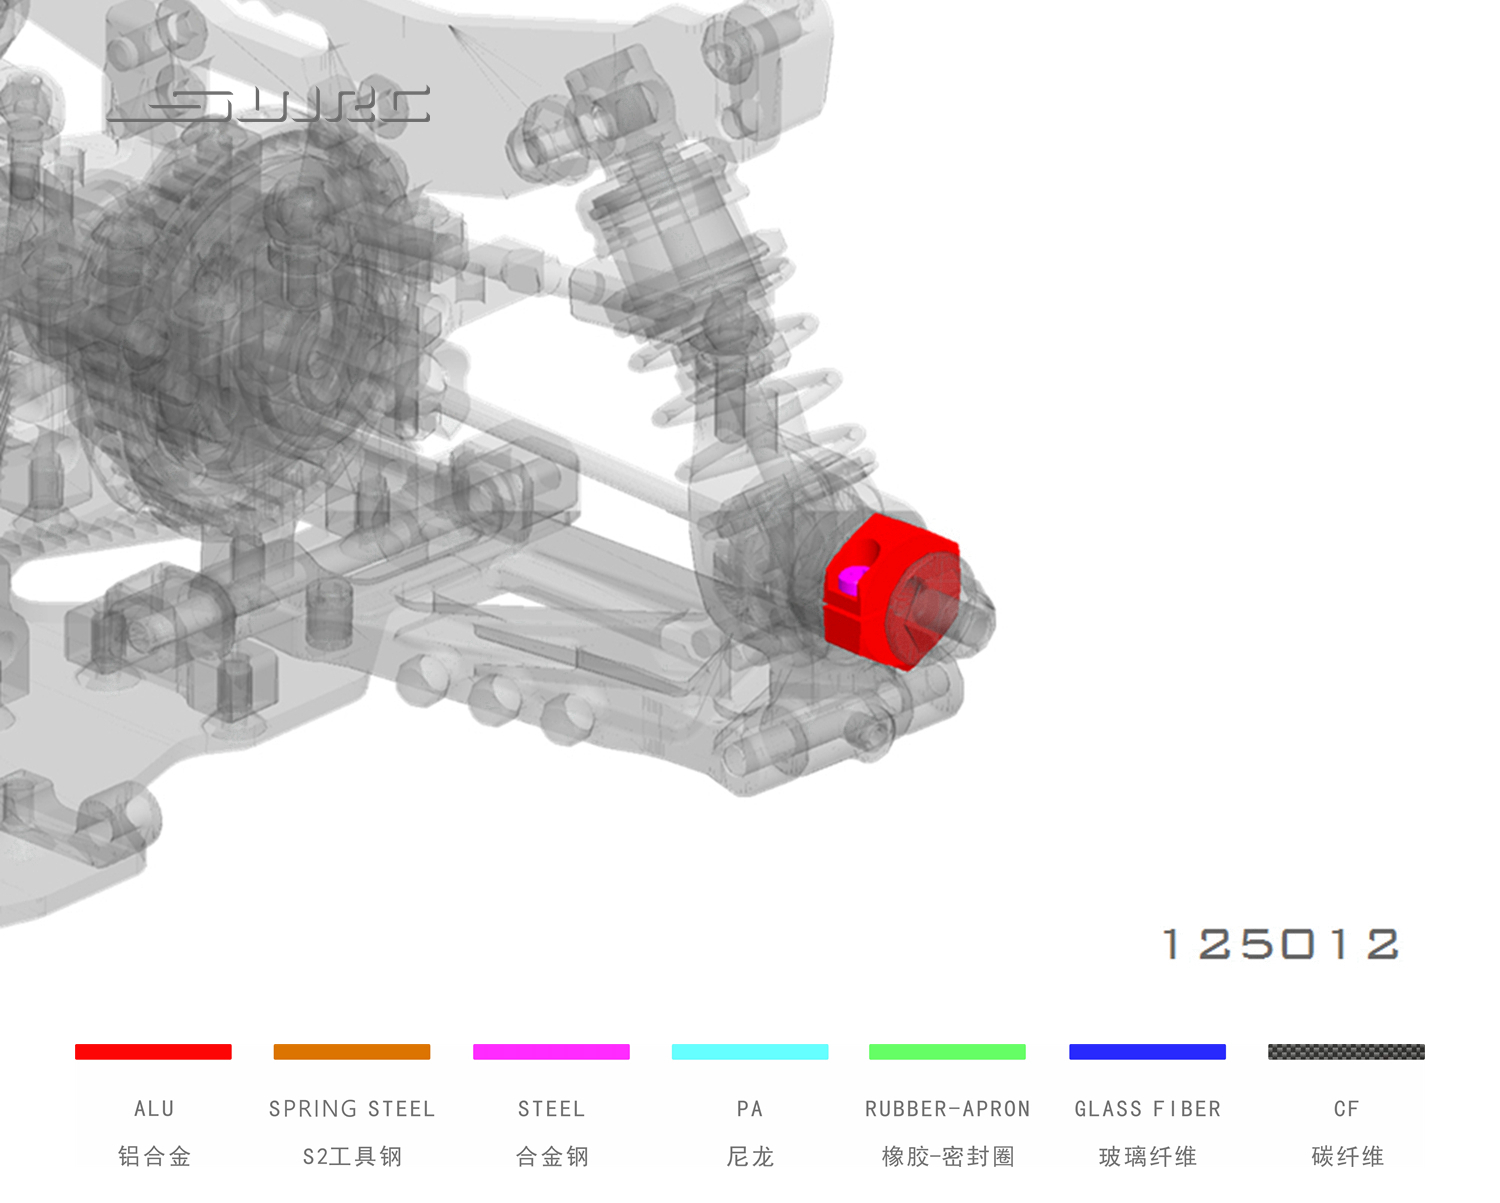Image resolution: width=1500 pixels, height=1203 pixels.
Task: Click the part number 125012
Action: click(x=1281, y=944)
